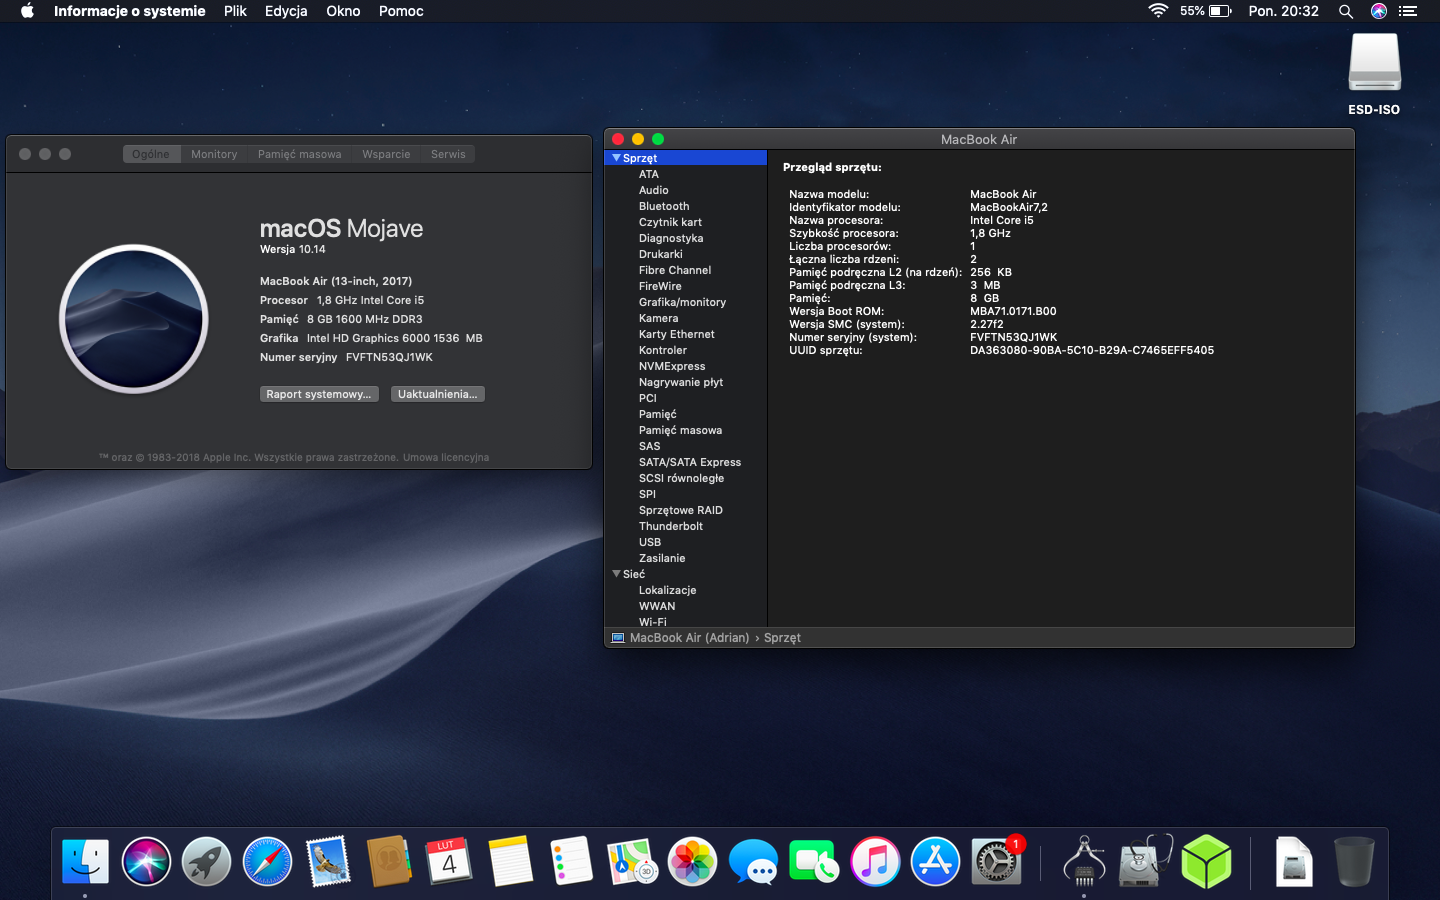This screenshot has width=1440, height=900.
Task: Select NVMExpress in the sidebar
Action: (x=672, y=366)
